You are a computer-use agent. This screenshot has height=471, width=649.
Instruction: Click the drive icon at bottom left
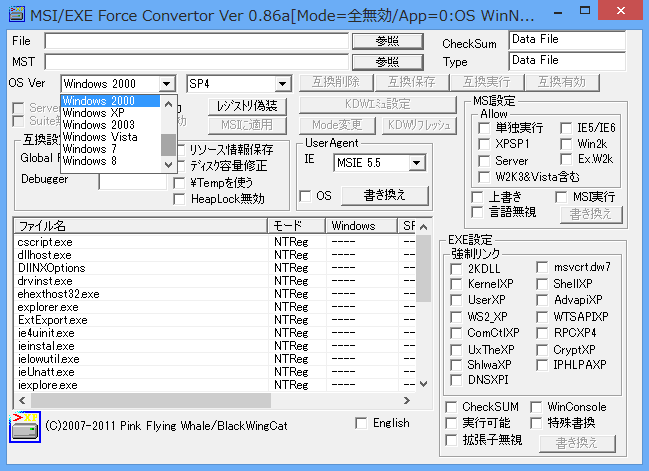[x=25, y=427]
